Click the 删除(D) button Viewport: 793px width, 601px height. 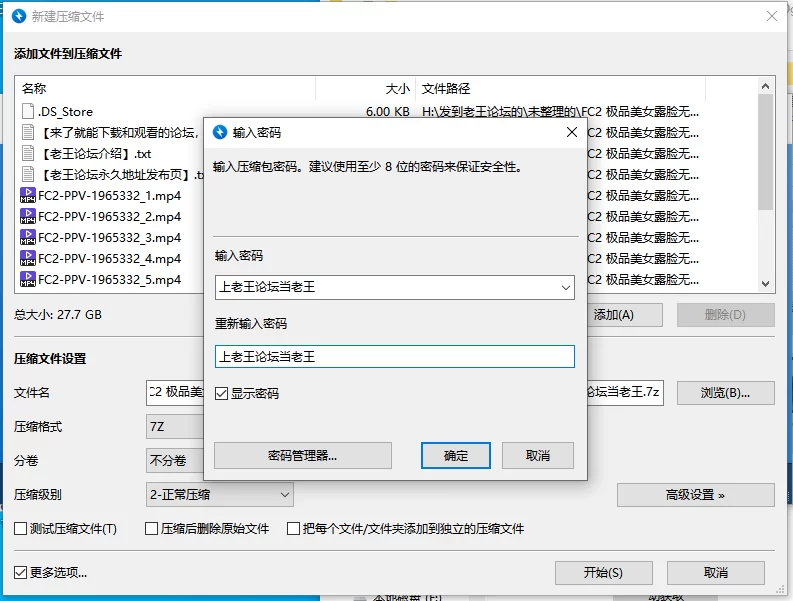726,315
